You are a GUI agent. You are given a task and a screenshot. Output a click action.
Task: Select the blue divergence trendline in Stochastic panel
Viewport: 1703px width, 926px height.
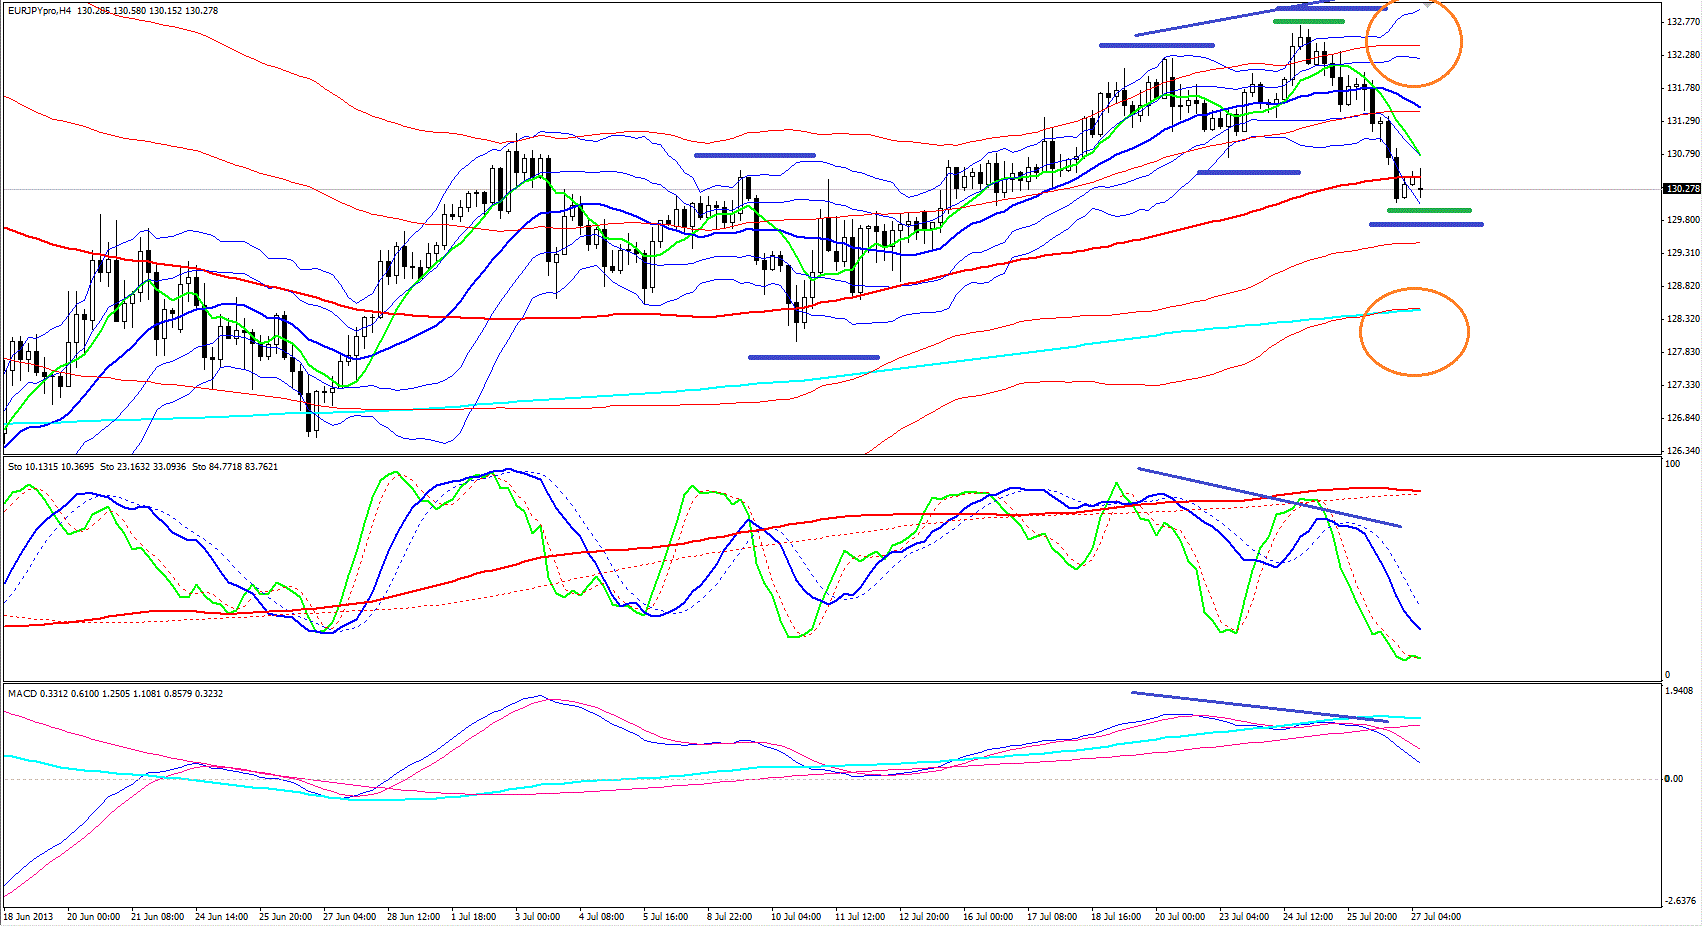[x=1269, y=497]
